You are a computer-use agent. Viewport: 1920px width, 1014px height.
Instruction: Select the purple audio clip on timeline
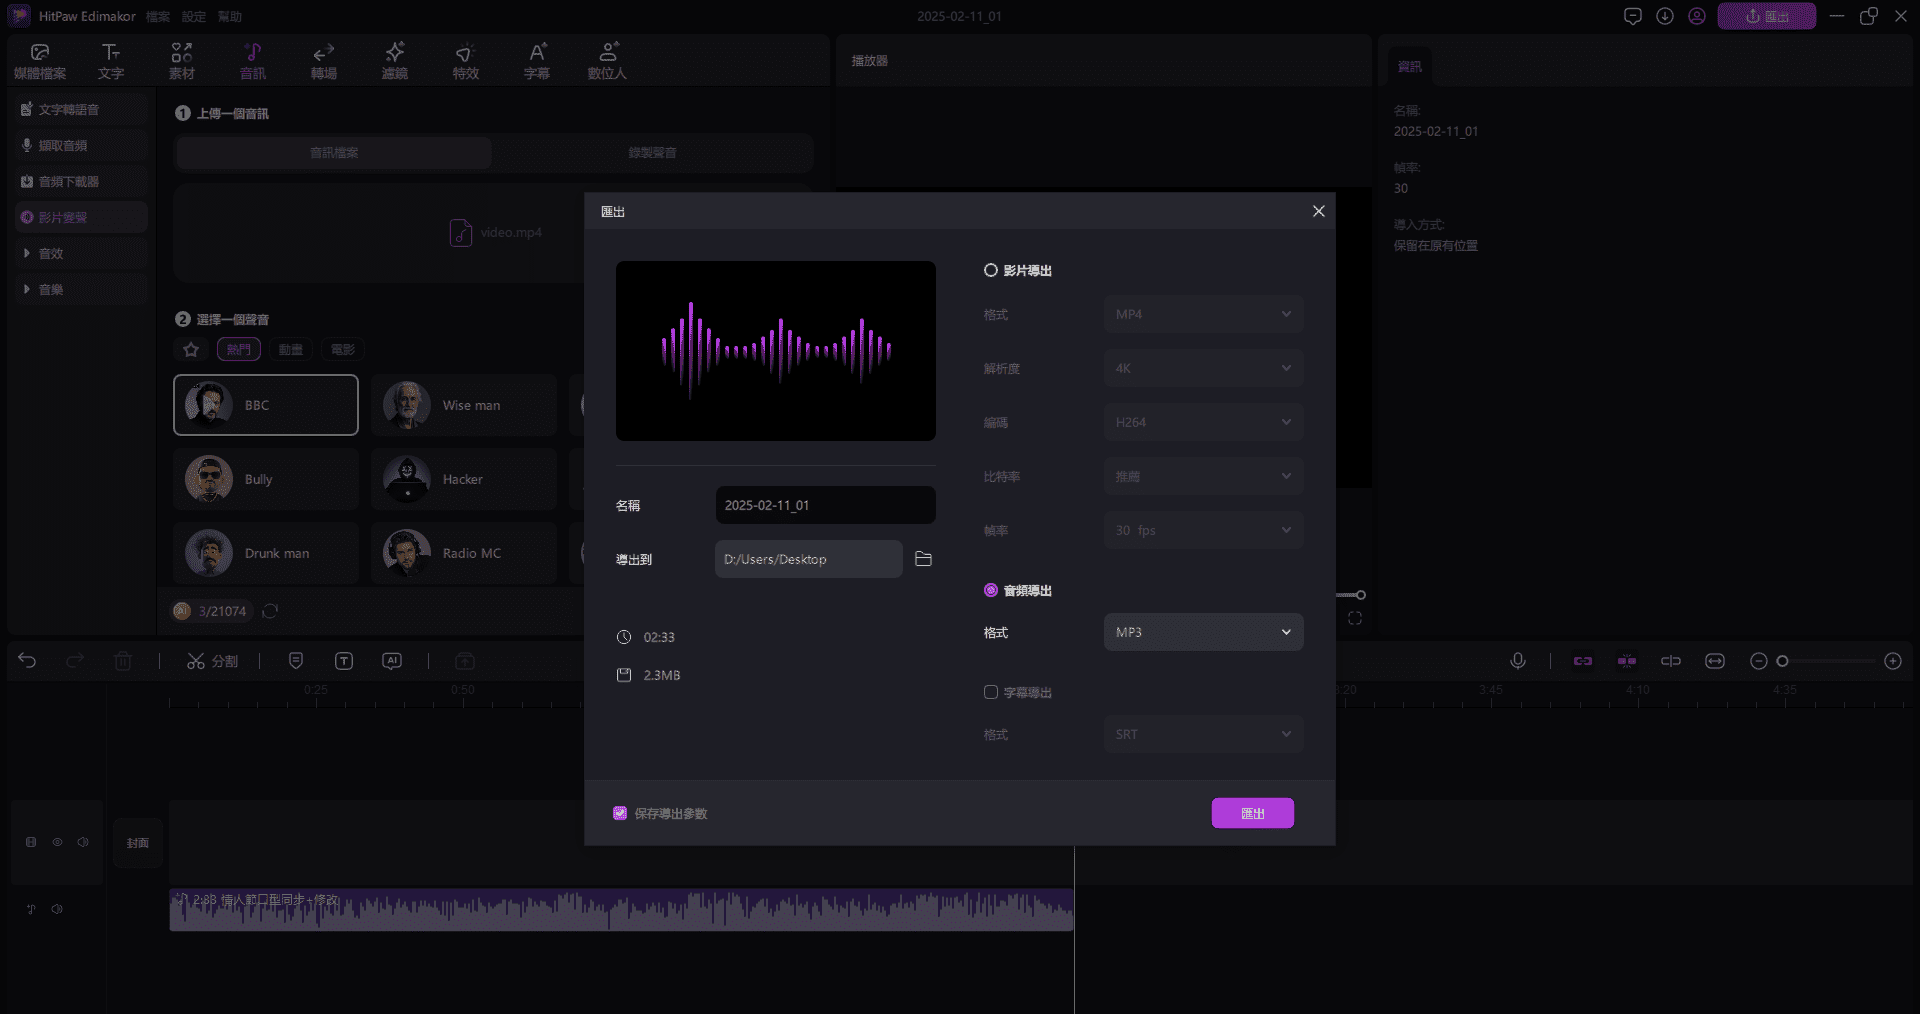621,910
